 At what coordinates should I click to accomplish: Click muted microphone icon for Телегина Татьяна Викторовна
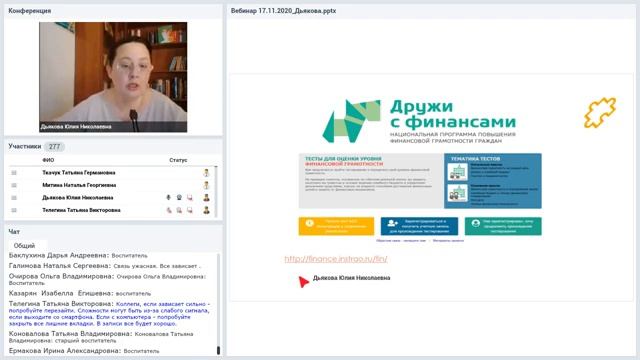coord(169,210)
